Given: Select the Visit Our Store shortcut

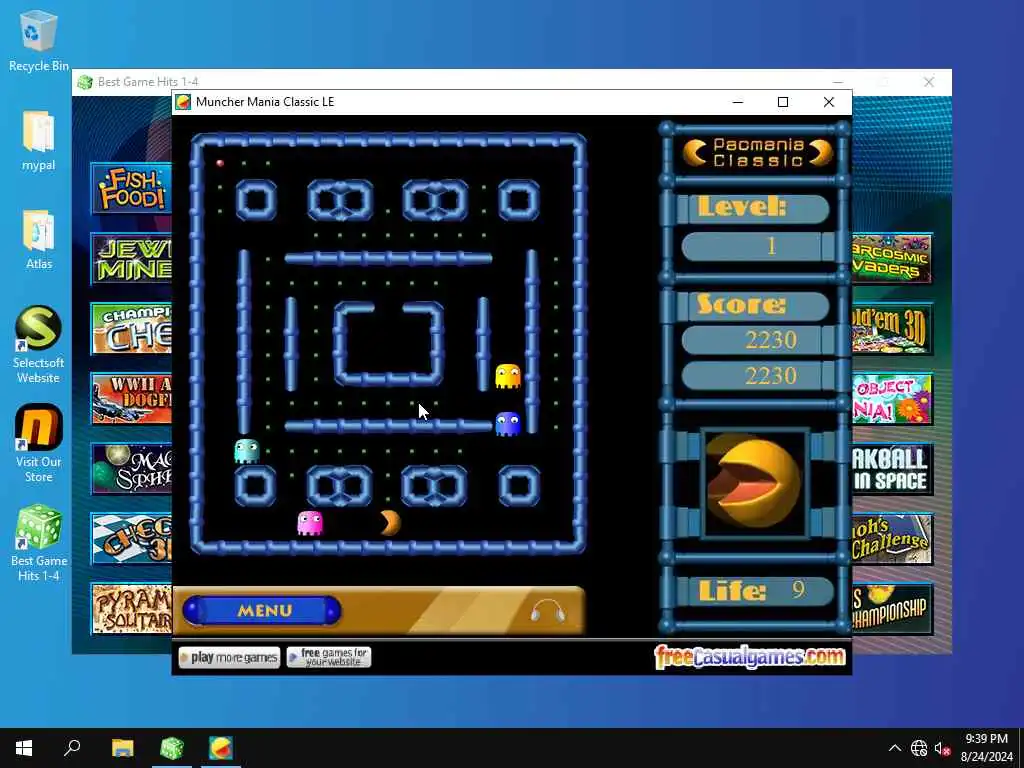Looking at the screenshot, I should coord(39,444).
